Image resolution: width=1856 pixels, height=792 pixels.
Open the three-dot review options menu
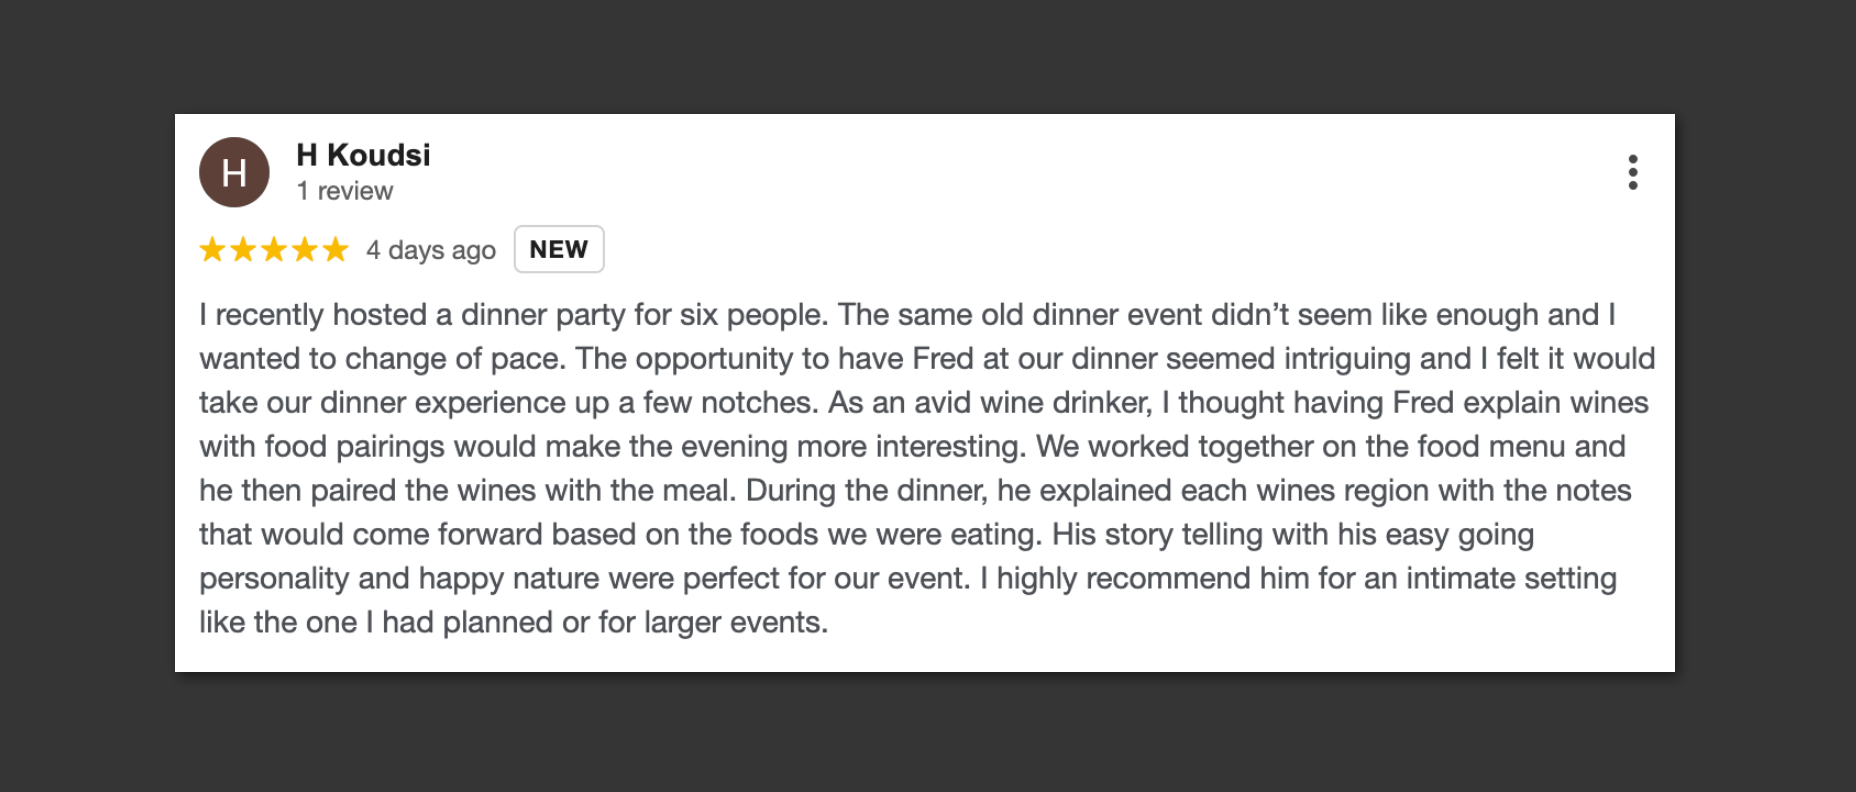click(x=1632, y=172)
